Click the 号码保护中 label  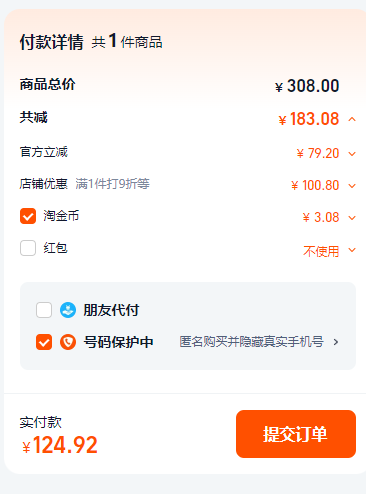pos(118,342)
